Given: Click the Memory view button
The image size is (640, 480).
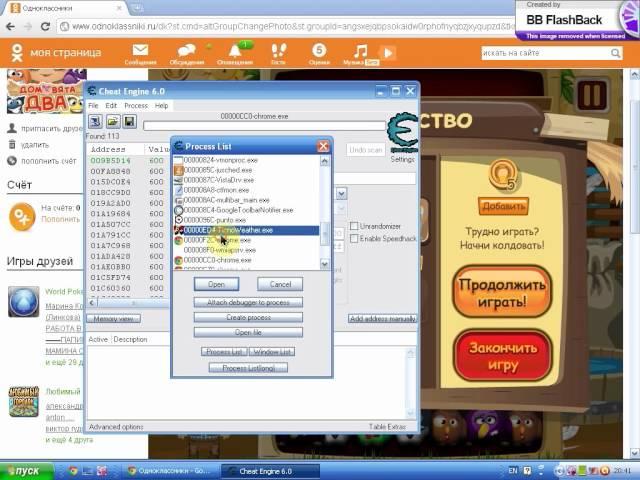Looking at the screenshot, I should tap(113, 319).
